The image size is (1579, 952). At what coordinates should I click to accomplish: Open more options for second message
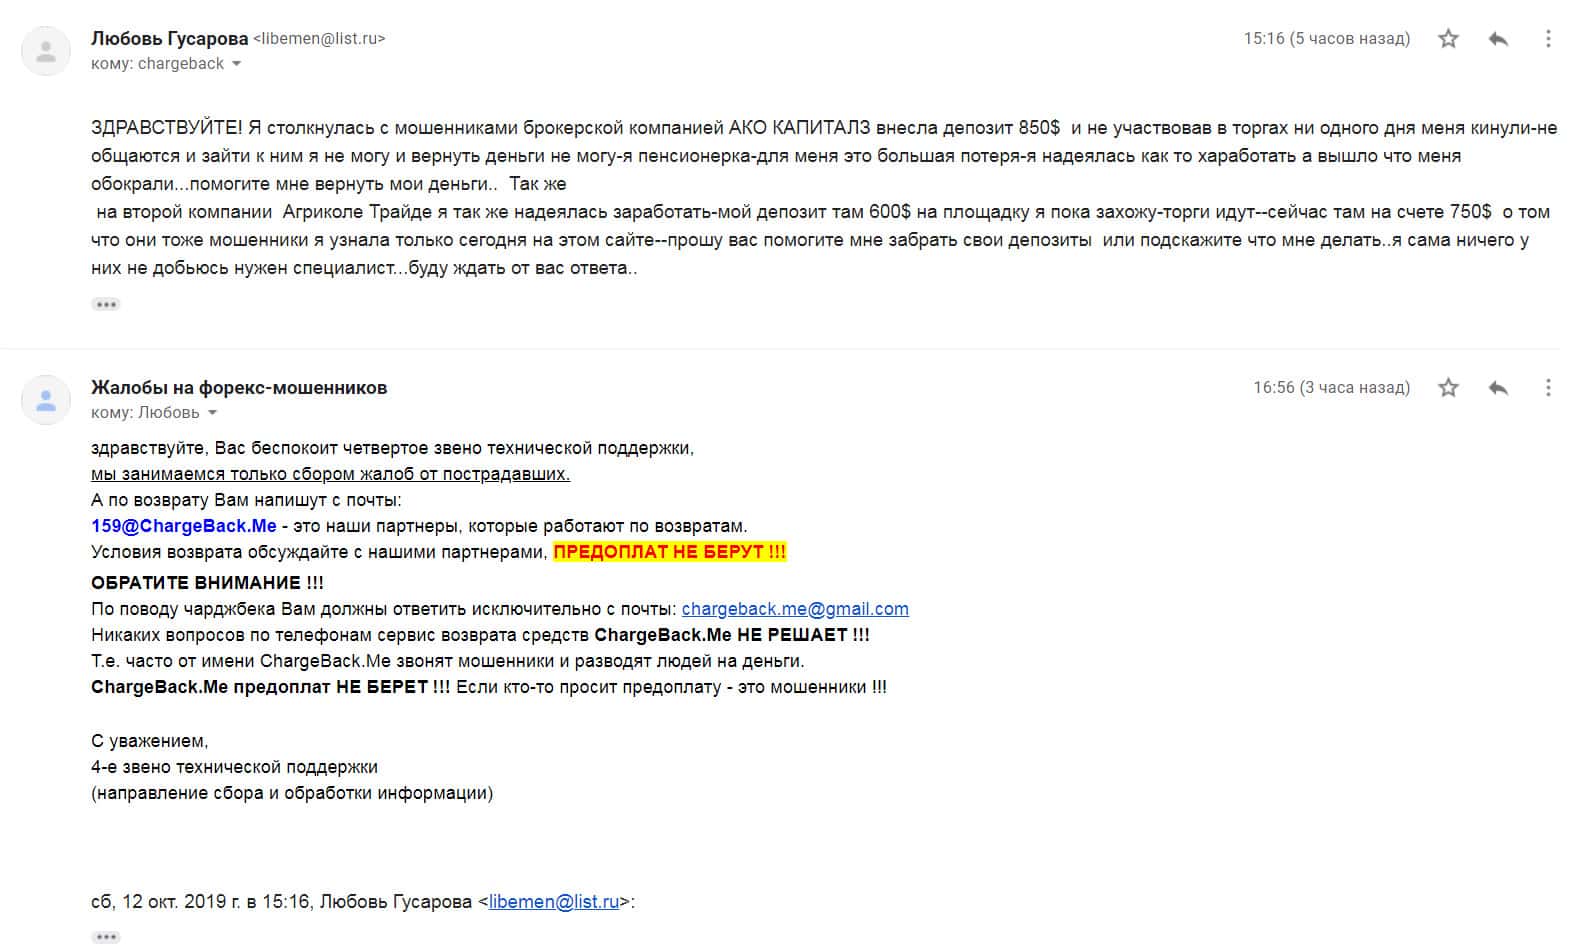1548,388
